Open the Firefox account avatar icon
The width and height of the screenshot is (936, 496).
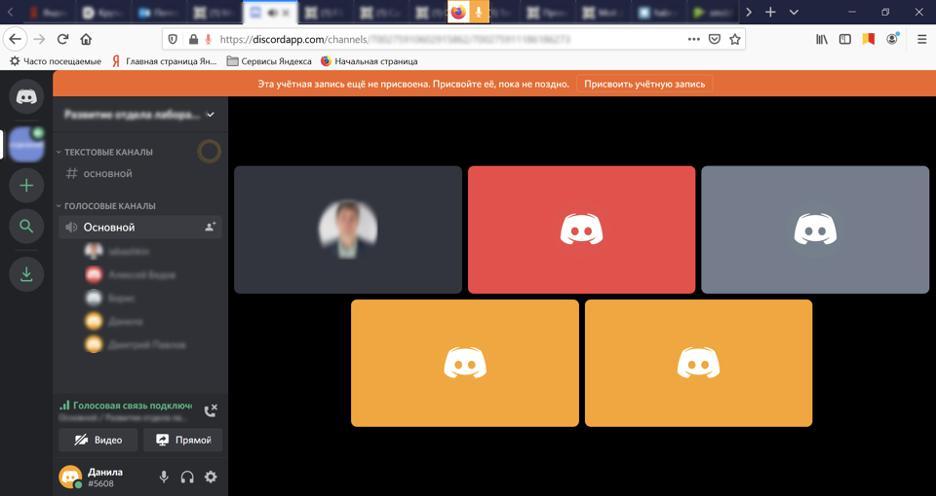892,39
